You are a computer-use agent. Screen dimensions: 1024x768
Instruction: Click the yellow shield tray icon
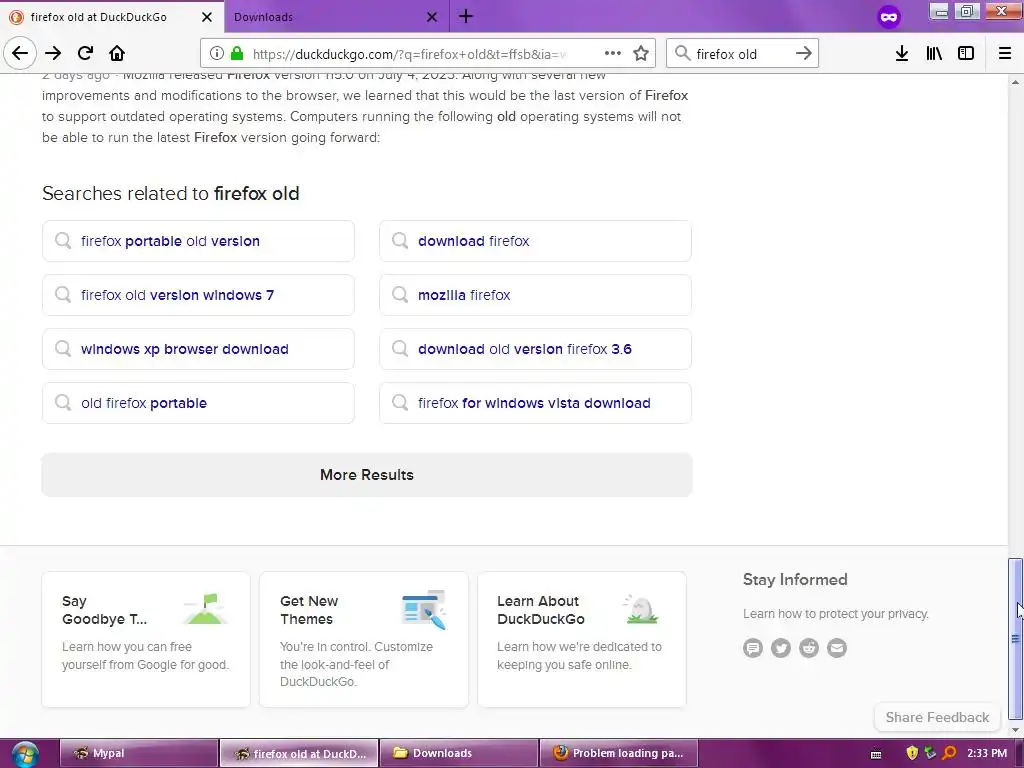click(x=912, y=753)
